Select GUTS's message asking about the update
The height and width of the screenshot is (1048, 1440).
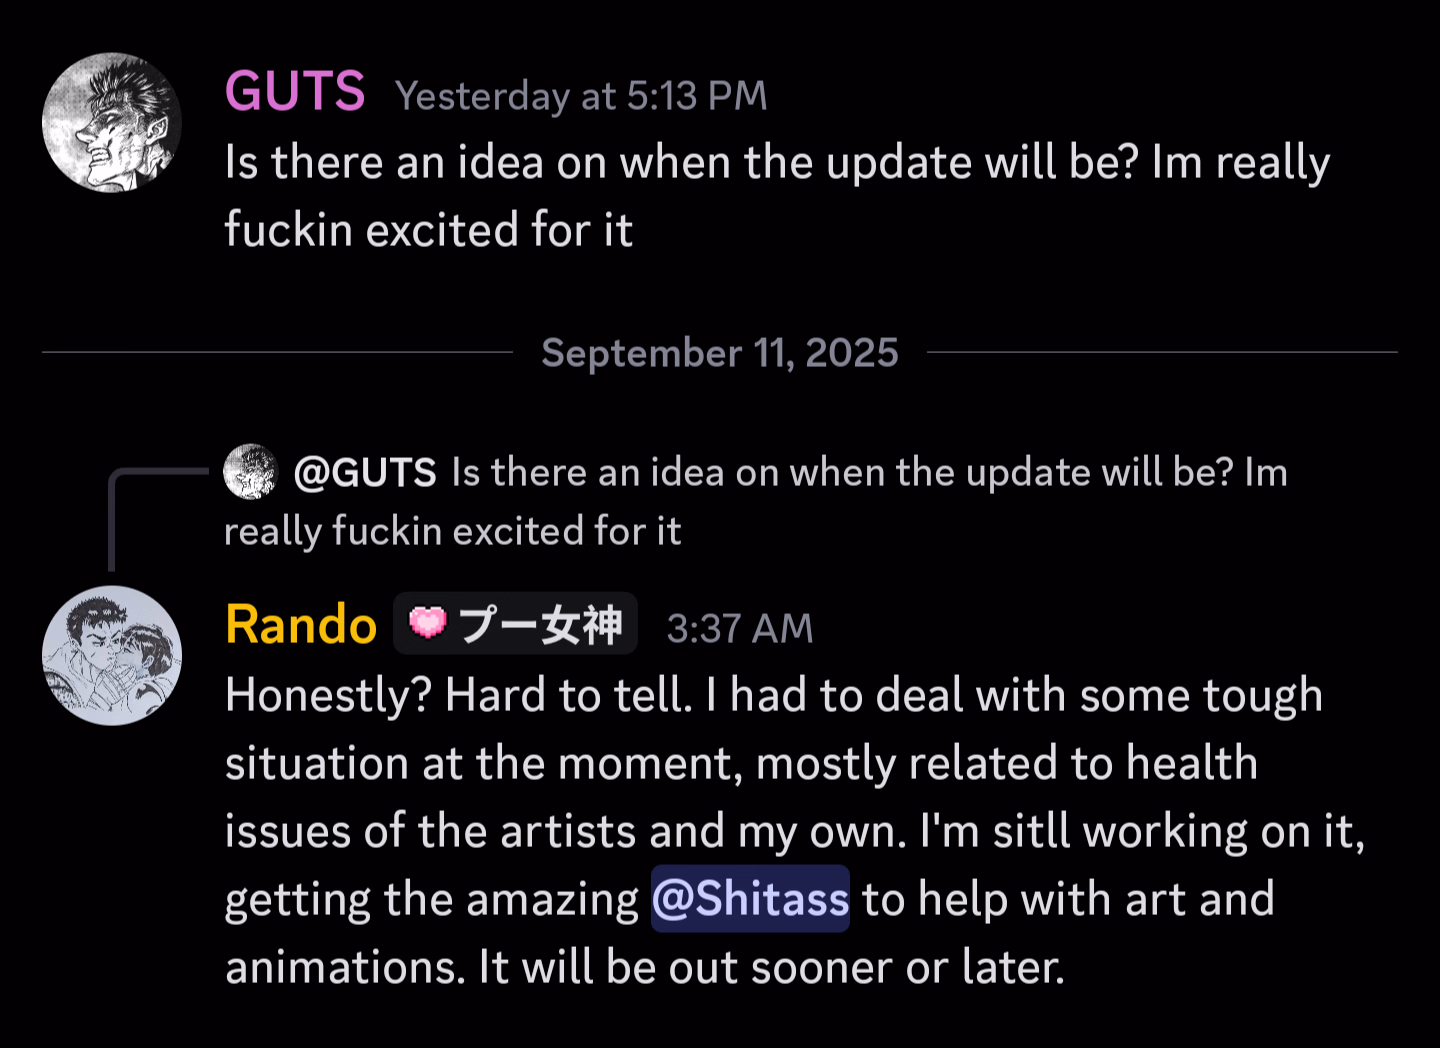pyautogui.click(x=776, y=163)
